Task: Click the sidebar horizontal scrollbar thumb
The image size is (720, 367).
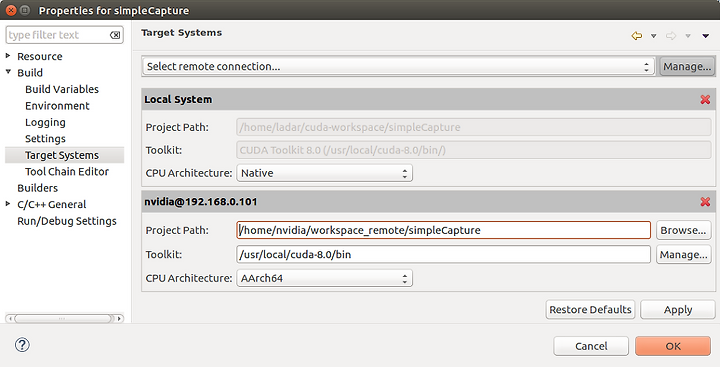Action: (x=62, y=318)
